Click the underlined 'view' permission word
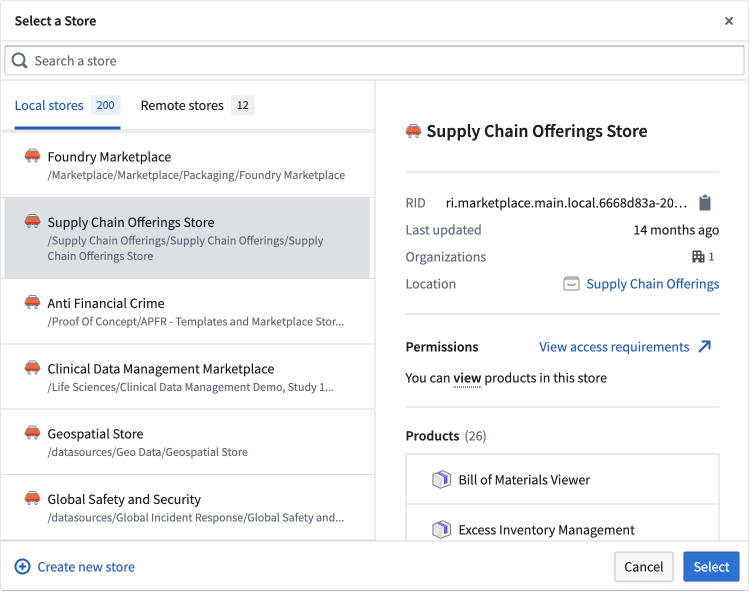This screenshot has width=749, height=592. coord(467,378)
